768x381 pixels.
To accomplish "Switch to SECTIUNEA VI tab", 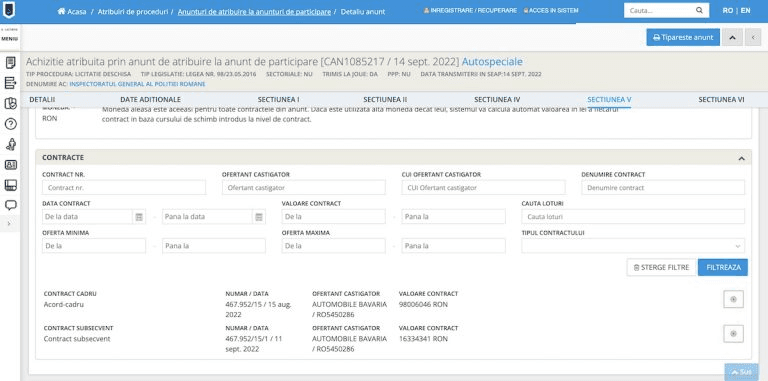I will click(x=721, y=99).
